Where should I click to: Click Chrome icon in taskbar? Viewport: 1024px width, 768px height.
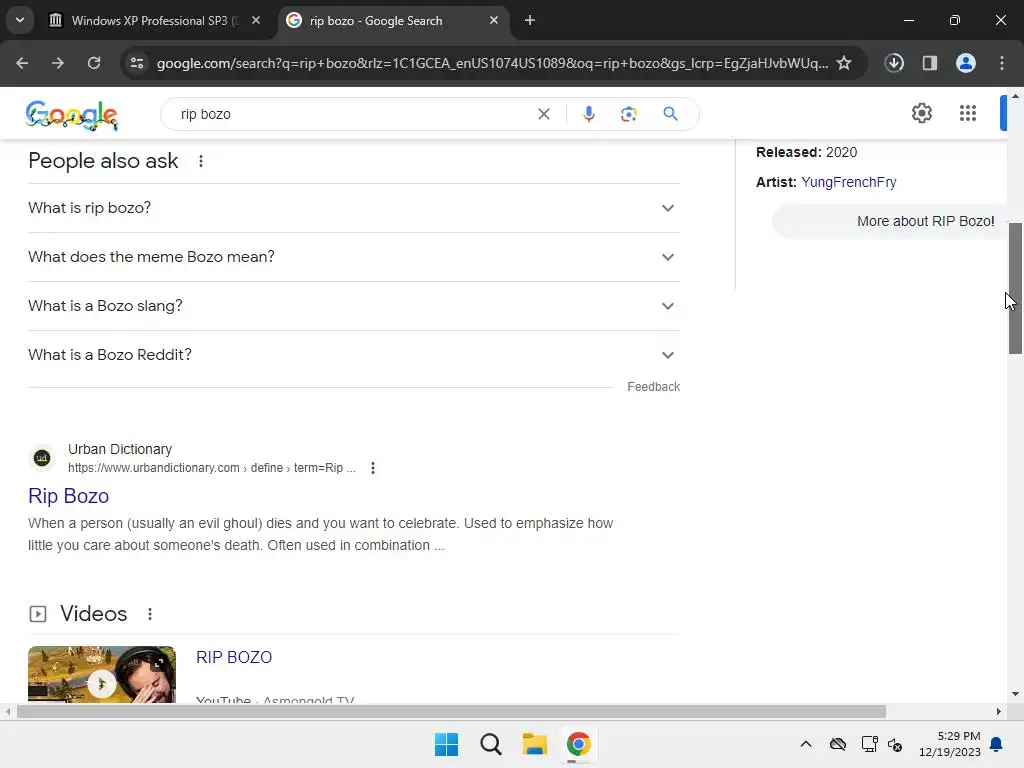578,744
